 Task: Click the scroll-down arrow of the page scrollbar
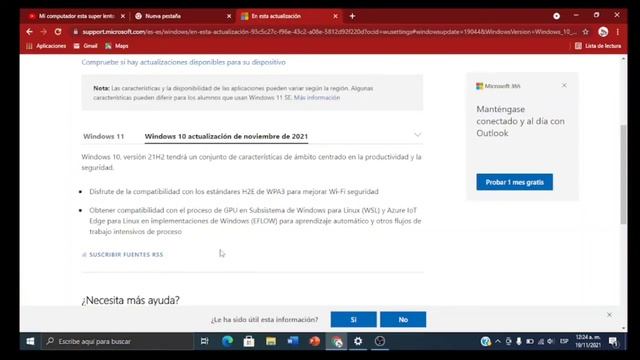[x=623, y=328]
